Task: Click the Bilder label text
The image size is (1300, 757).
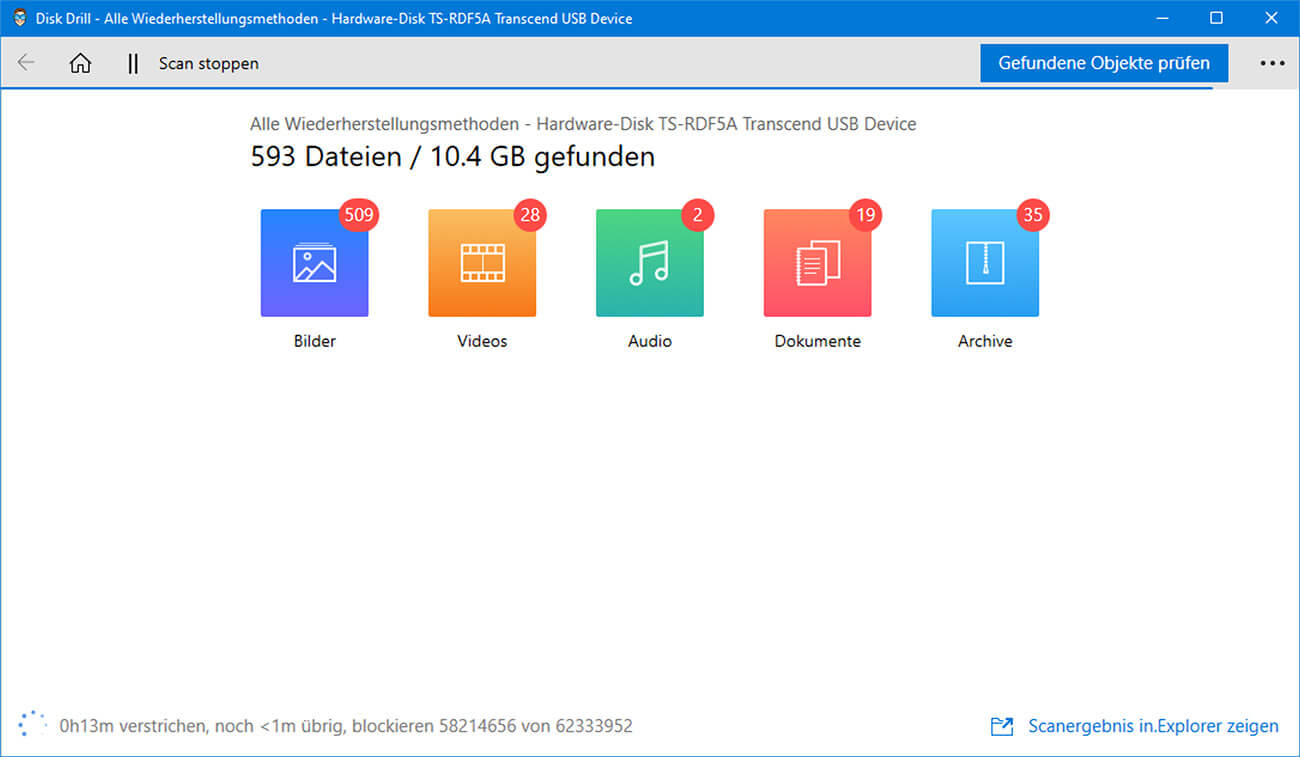Action: point(314,341)
